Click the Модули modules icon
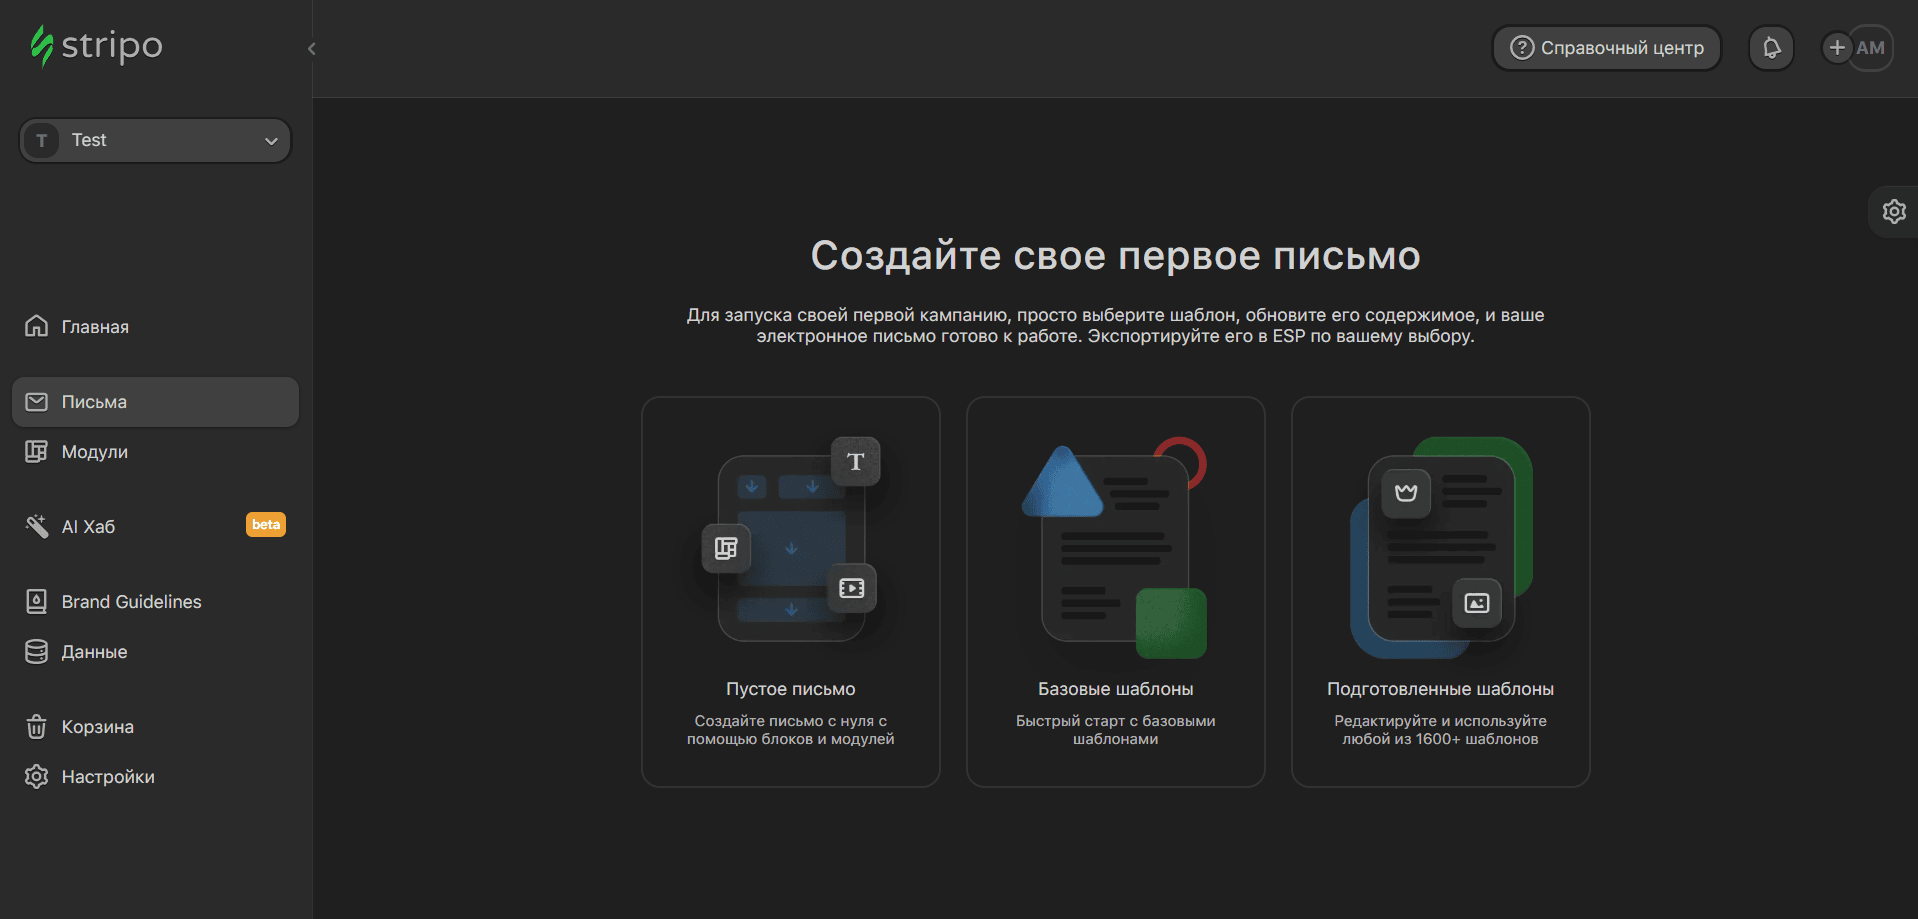 coord(36,452)
